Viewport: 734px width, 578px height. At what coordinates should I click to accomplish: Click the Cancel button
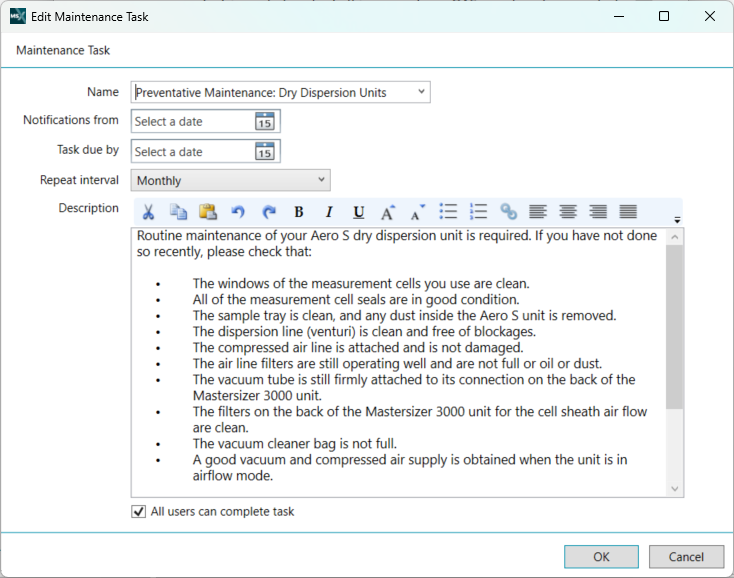coord(686,557)
